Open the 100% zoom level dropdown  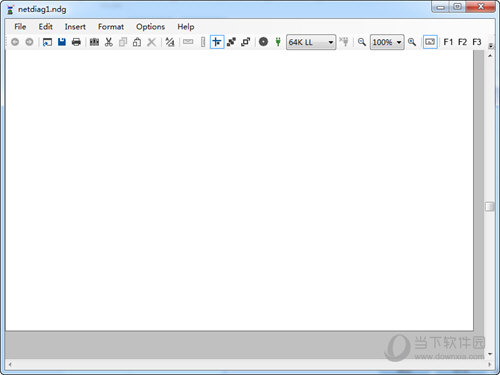387,42
